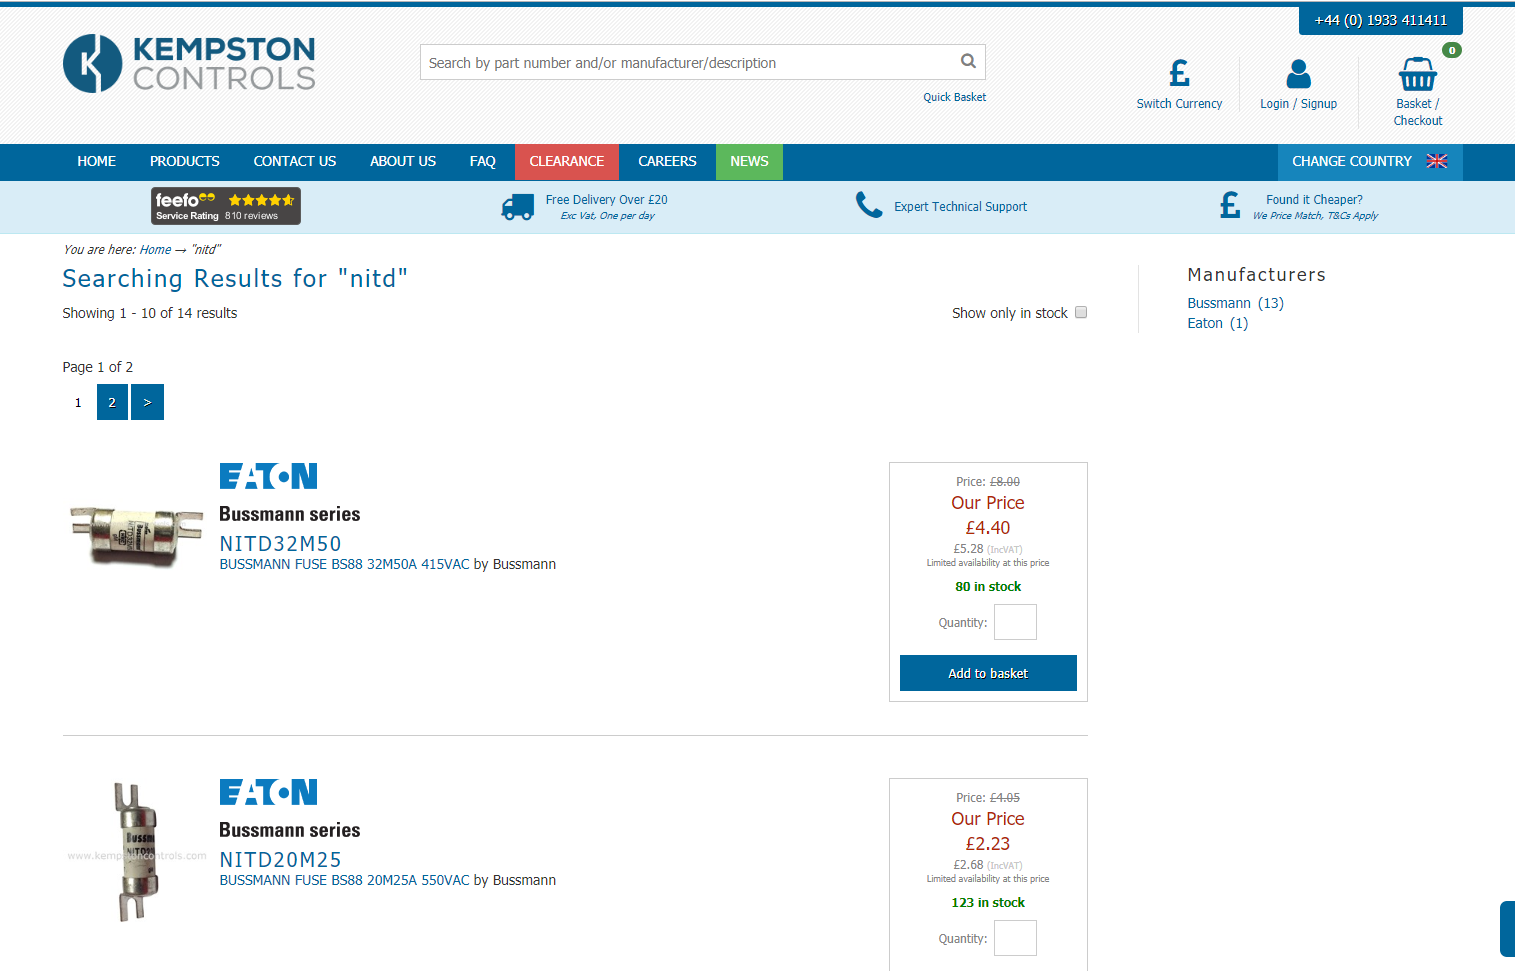Screen dimensions: 1515x971
Task: Open the basket icon
Action: click(x=1417, y=74)
